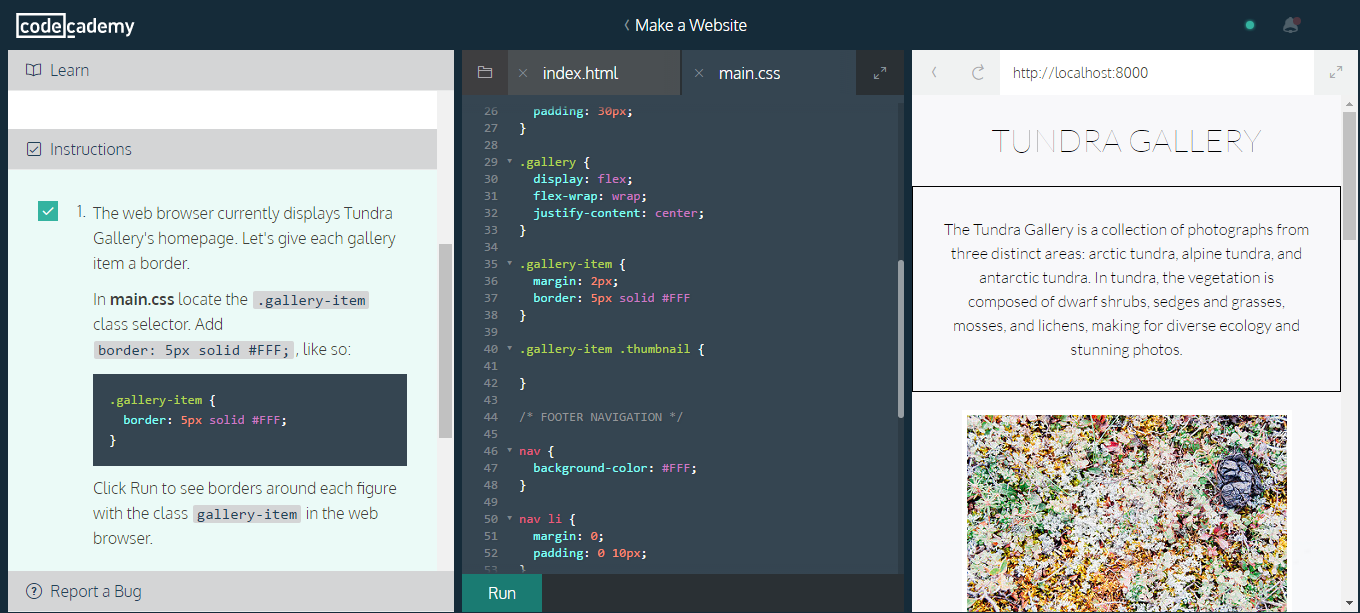
Task: Open the file browser folder icon
Action: [x=485, y=72]
